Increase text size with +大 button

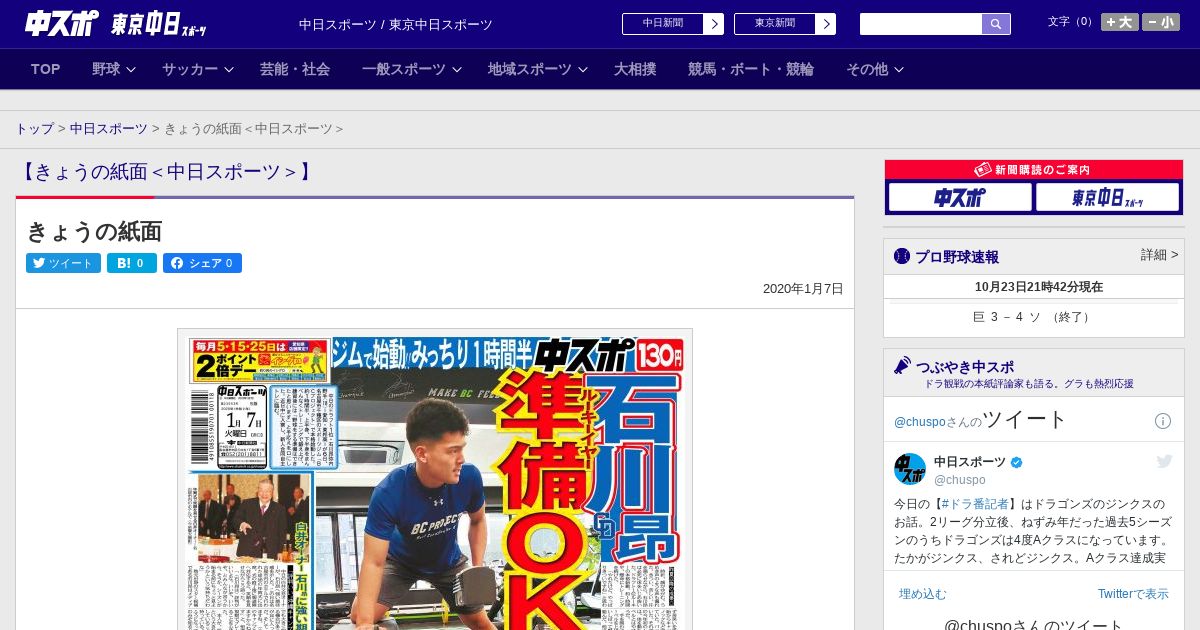[x=1119, y=22]
